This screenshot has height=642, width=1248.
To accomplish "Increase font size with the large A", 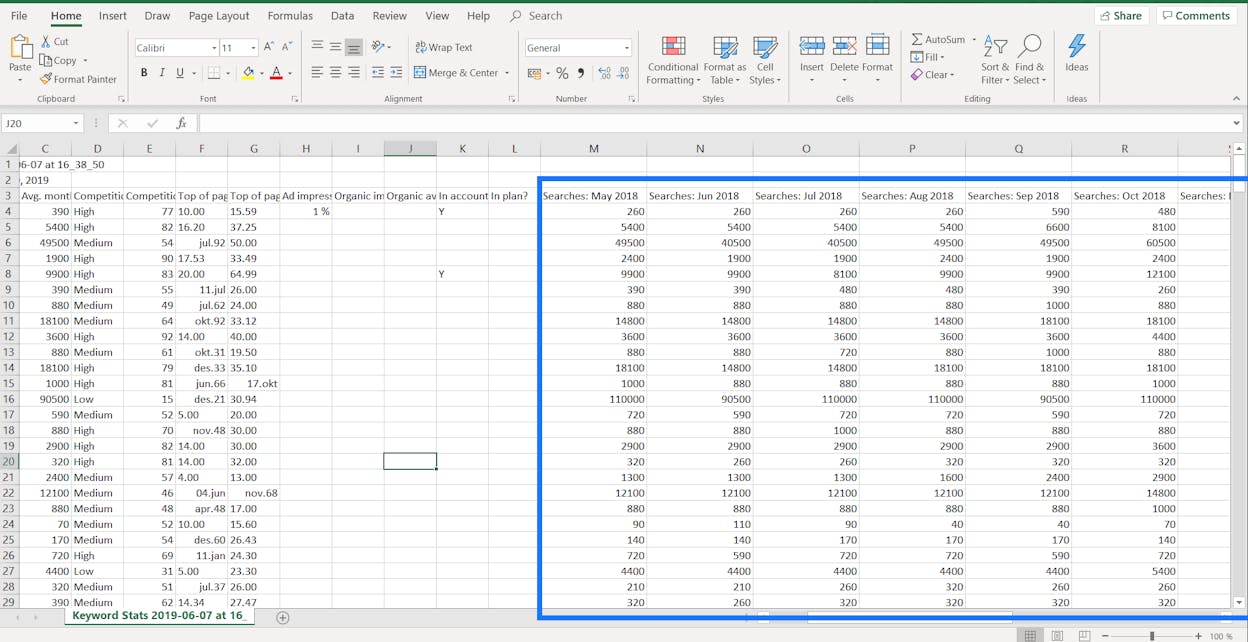I will (269, 47).
